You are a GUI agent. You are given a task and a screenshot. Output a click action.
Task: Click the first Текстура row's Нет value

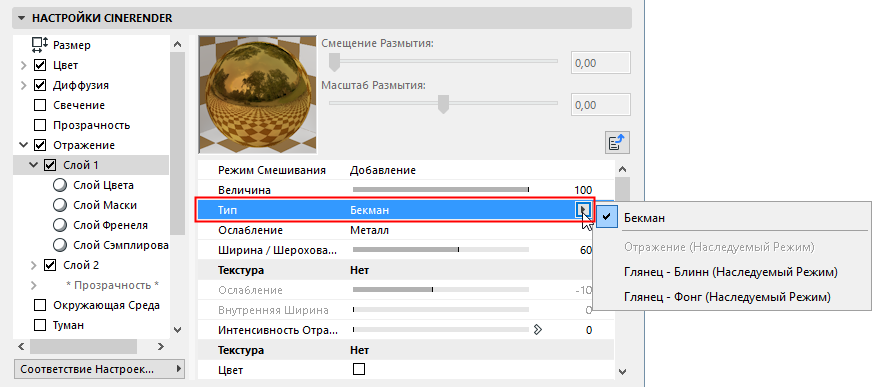point(359,270)
